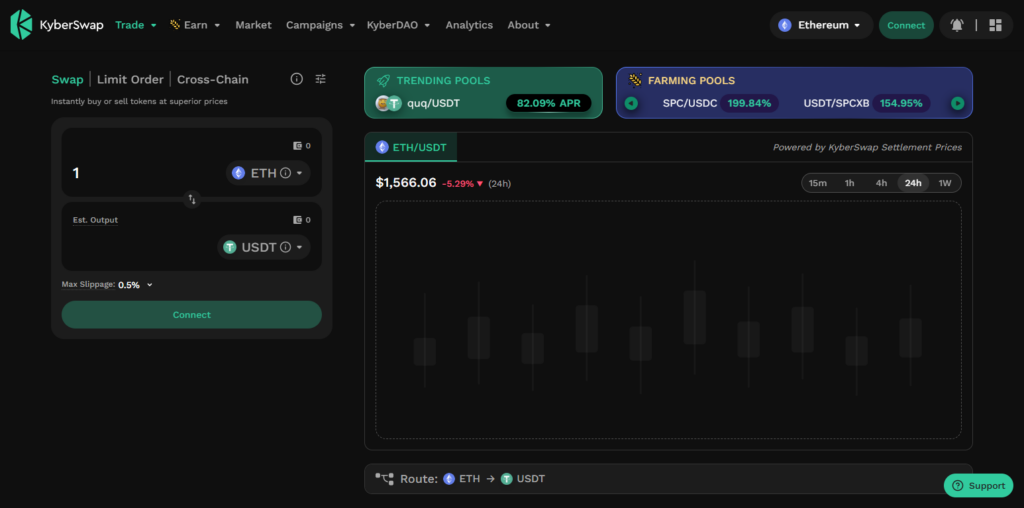The image size is (1024, 508).
Task: Open the Support chat button
Action: [x=978, y=485]
